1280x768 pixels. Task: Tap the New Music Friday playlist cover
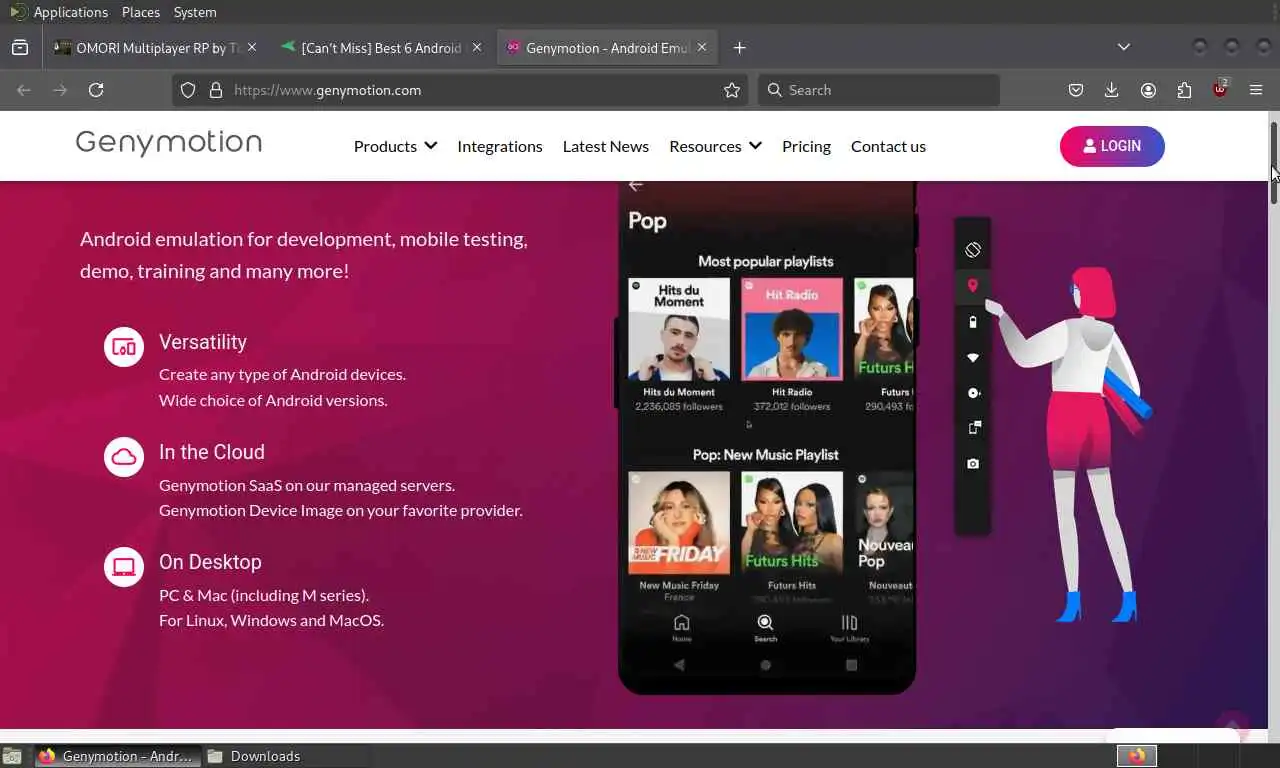point(679,523)
